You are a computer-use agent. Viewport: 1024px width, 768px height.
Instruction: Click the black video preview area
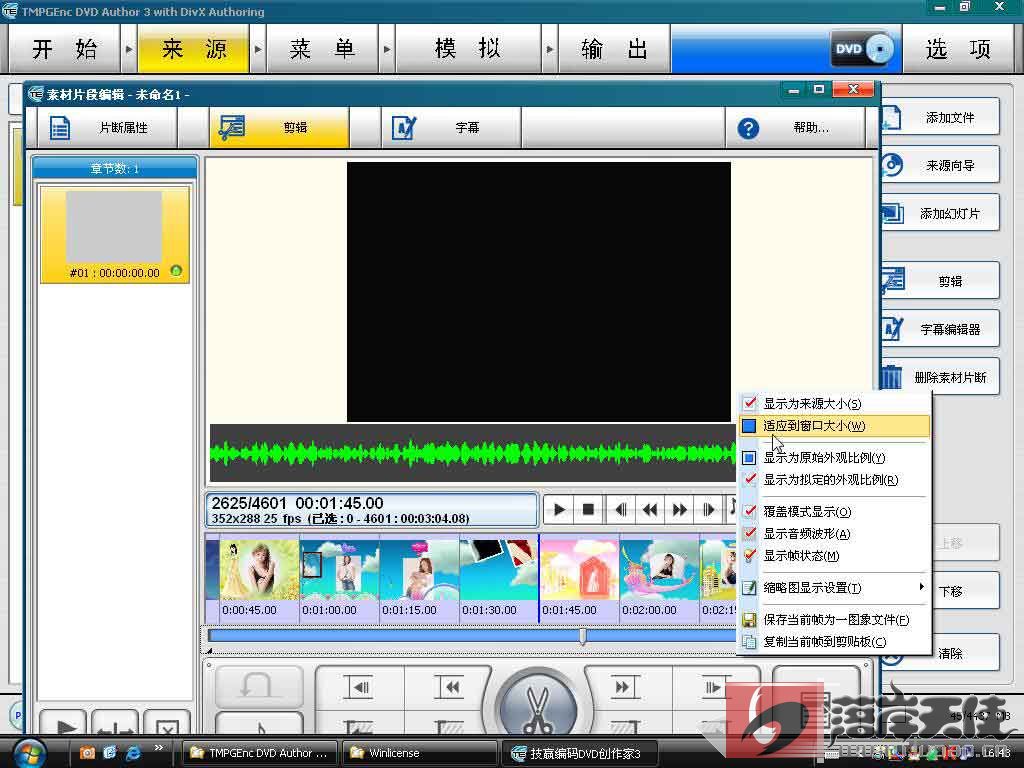(x=539, y=292)
